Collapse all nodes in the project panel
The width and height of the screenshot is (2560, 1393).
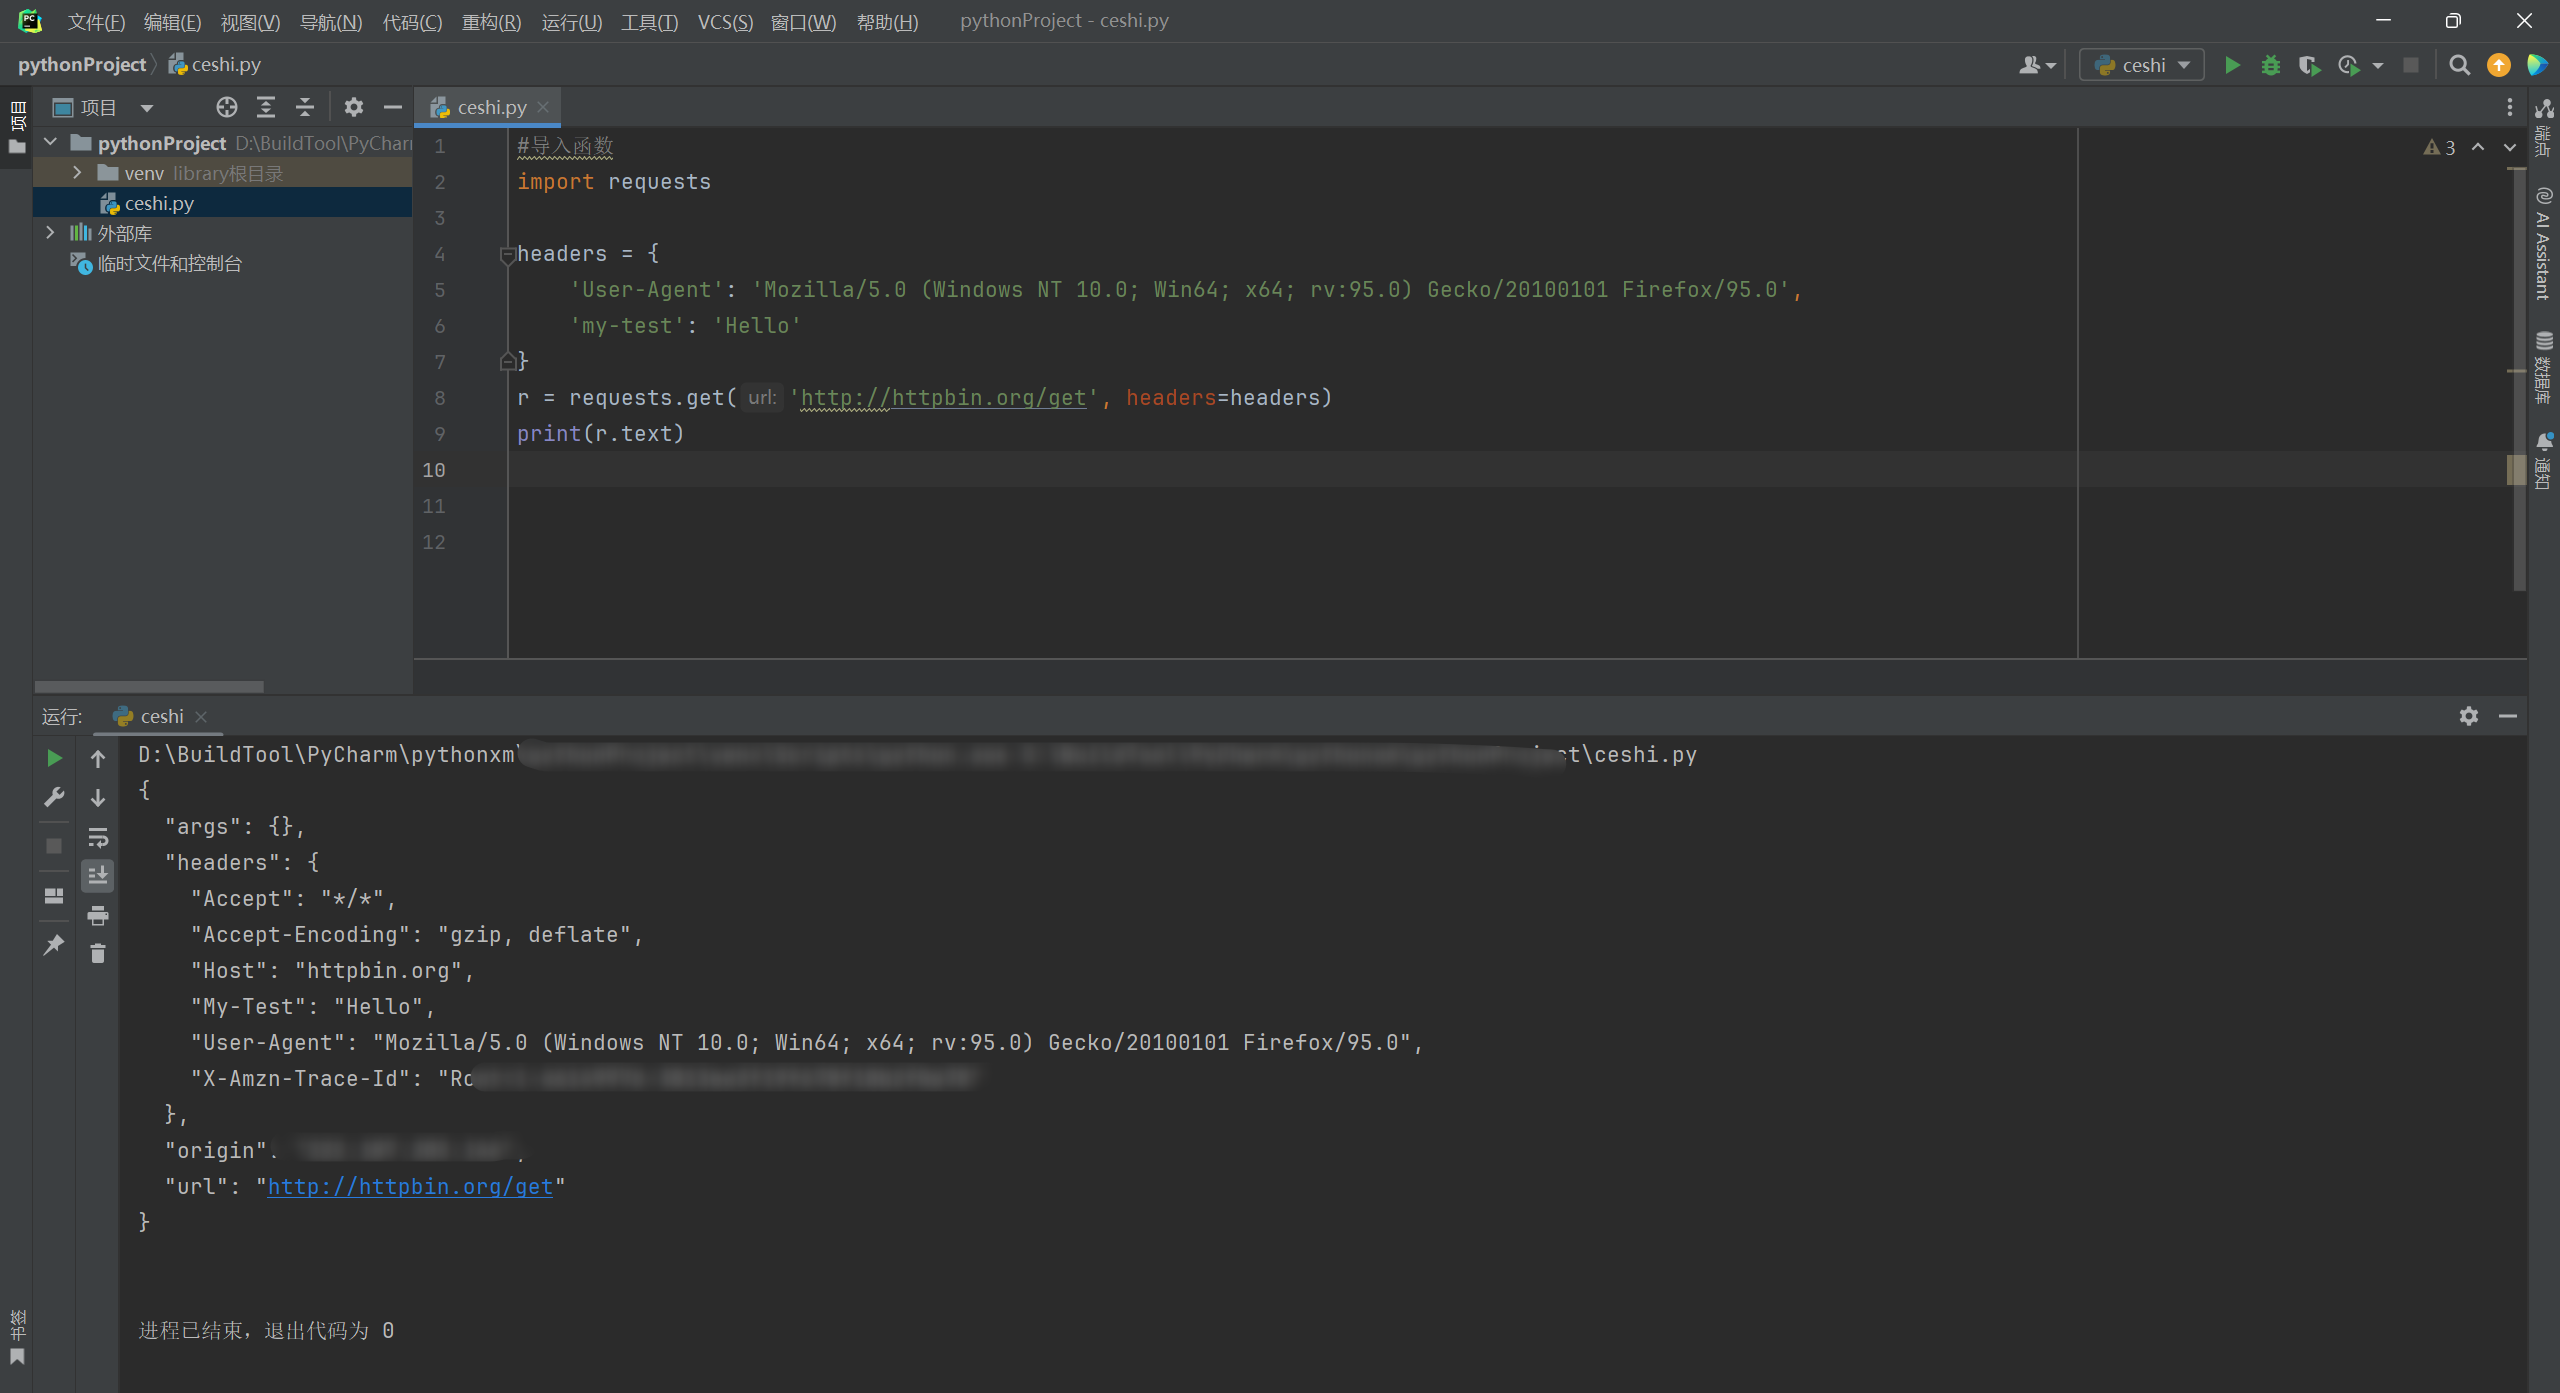click(x=305, y=107)
